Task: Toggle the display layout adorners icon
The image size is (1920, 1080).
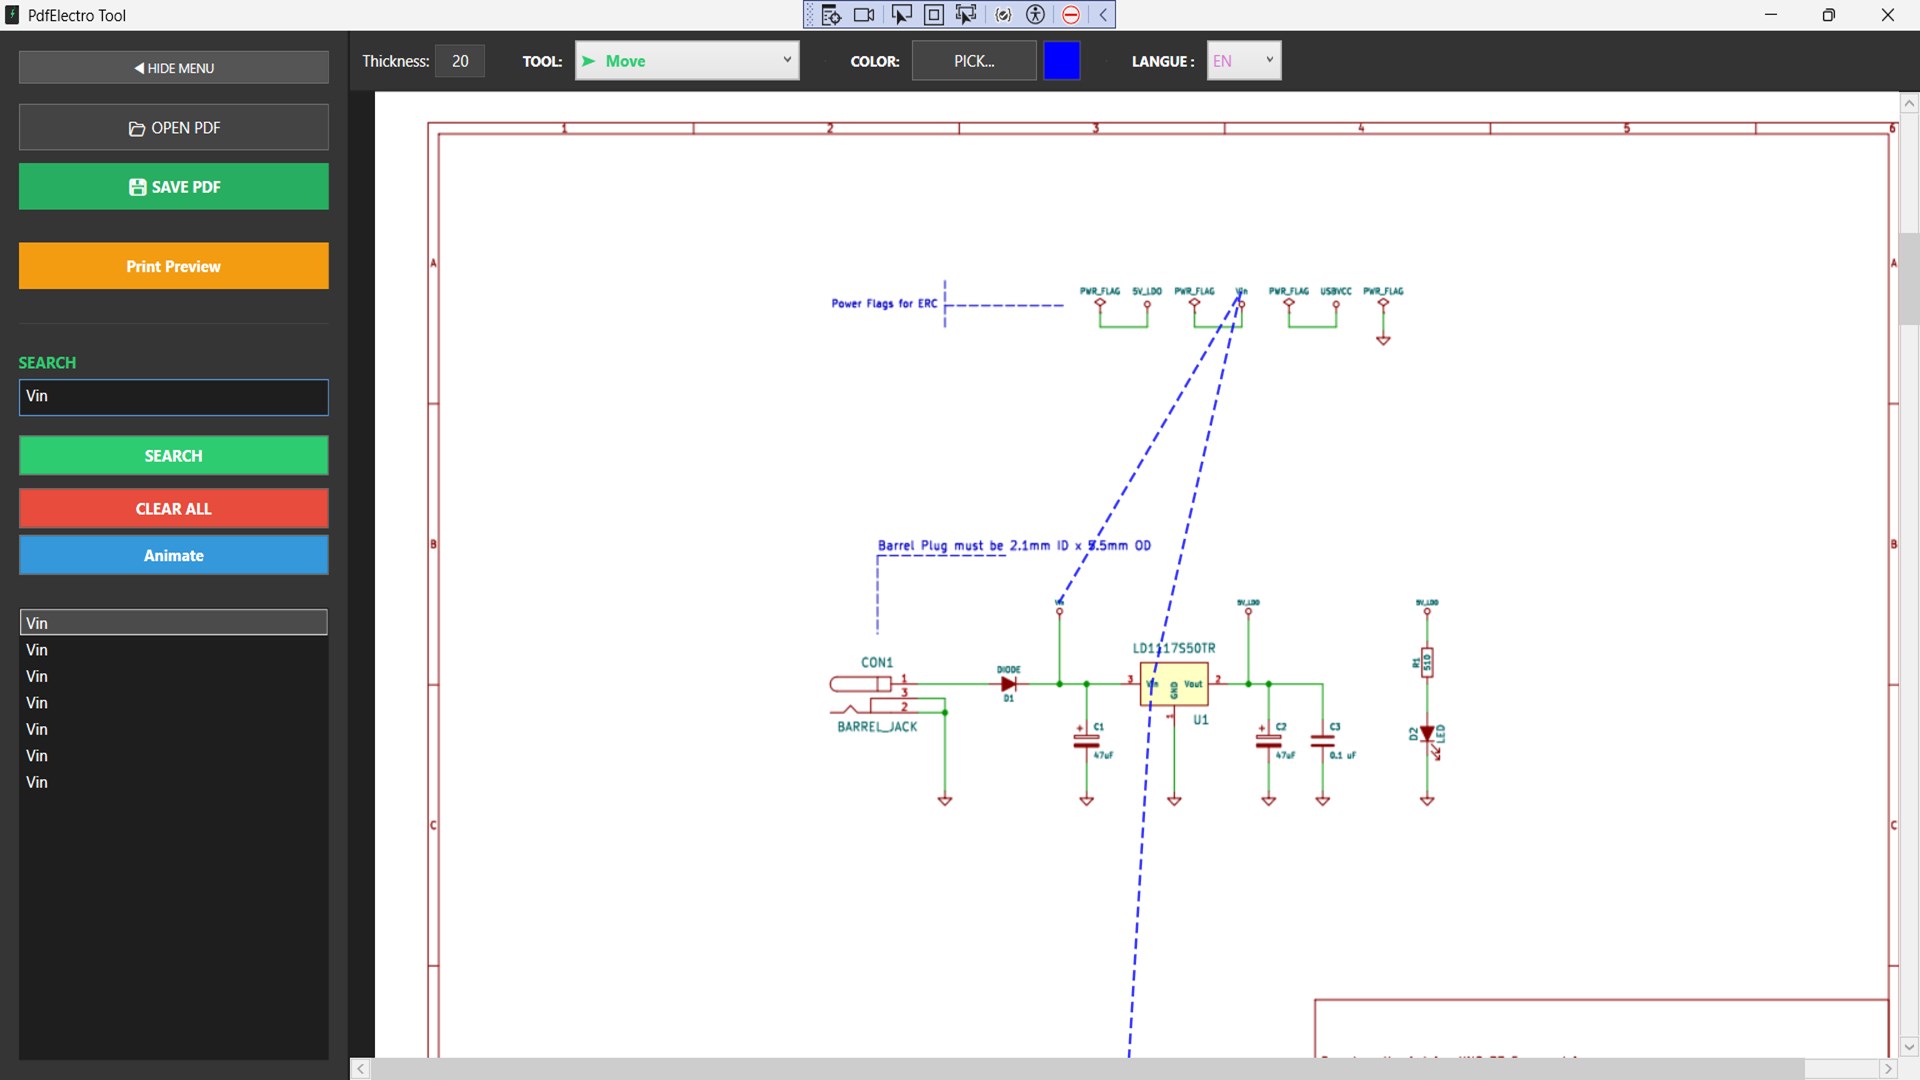Action: (934, 15)
